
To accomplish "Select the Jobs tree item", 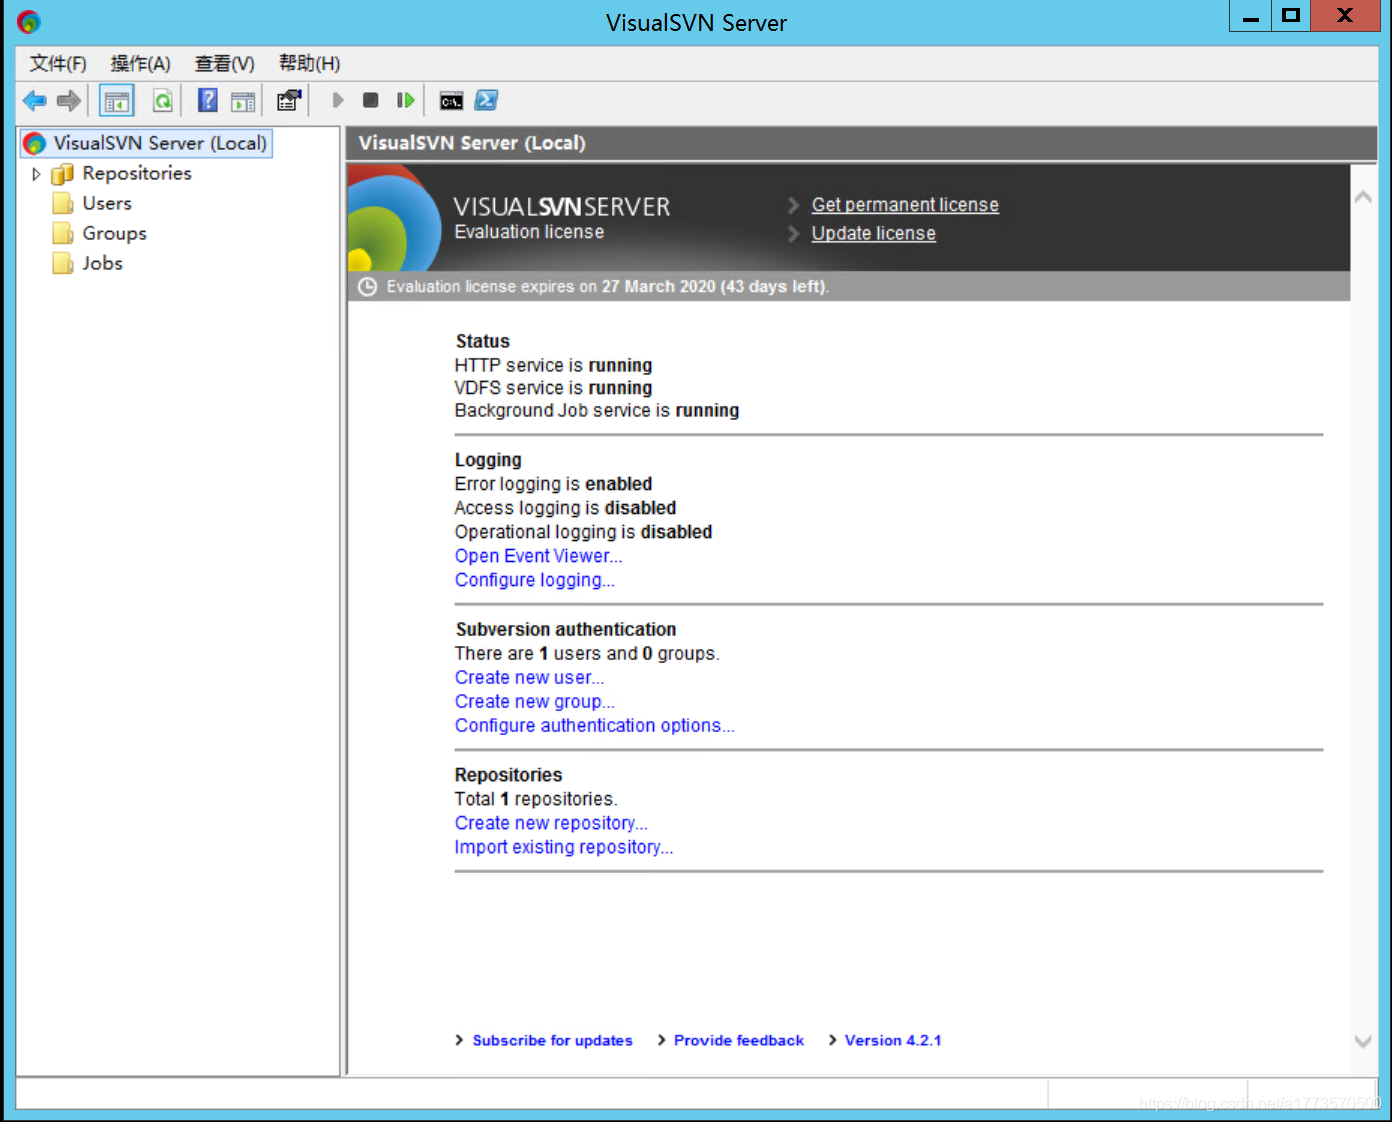I will coord(103,263).
